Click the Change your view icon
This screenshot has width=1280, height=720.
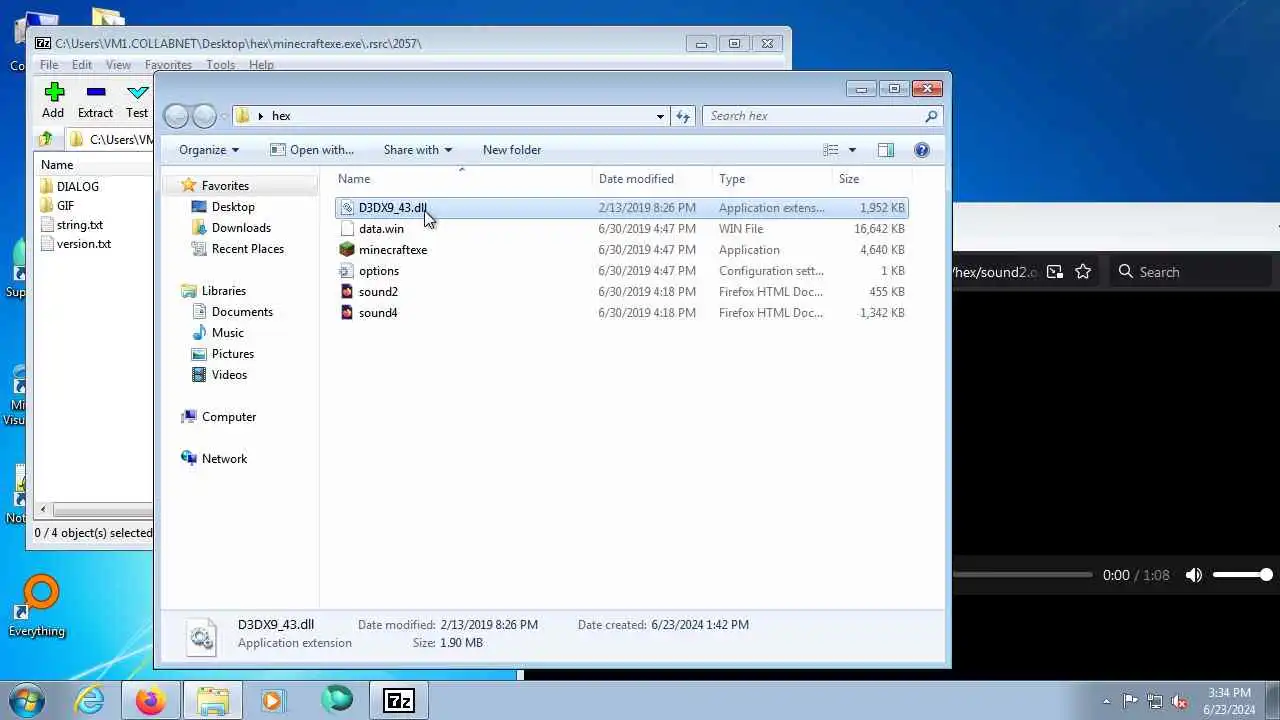click(x=830, y=150)
